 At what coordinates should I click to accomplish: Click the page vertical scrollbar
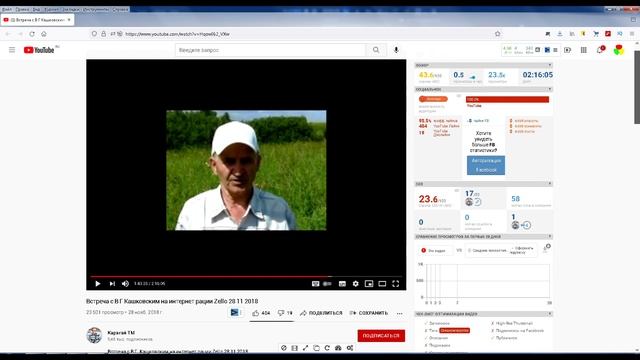tap(637, 87)
